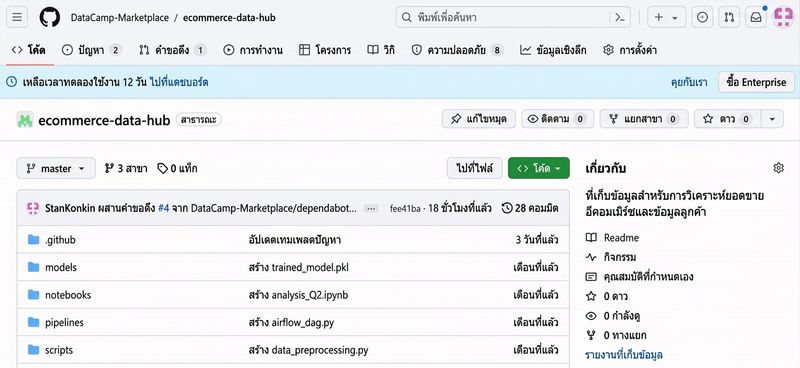Open the สร้าง analysis_Q2.ipynb commit message
Viewport: 800px width, 368px height.
click(x=298, y=295)
